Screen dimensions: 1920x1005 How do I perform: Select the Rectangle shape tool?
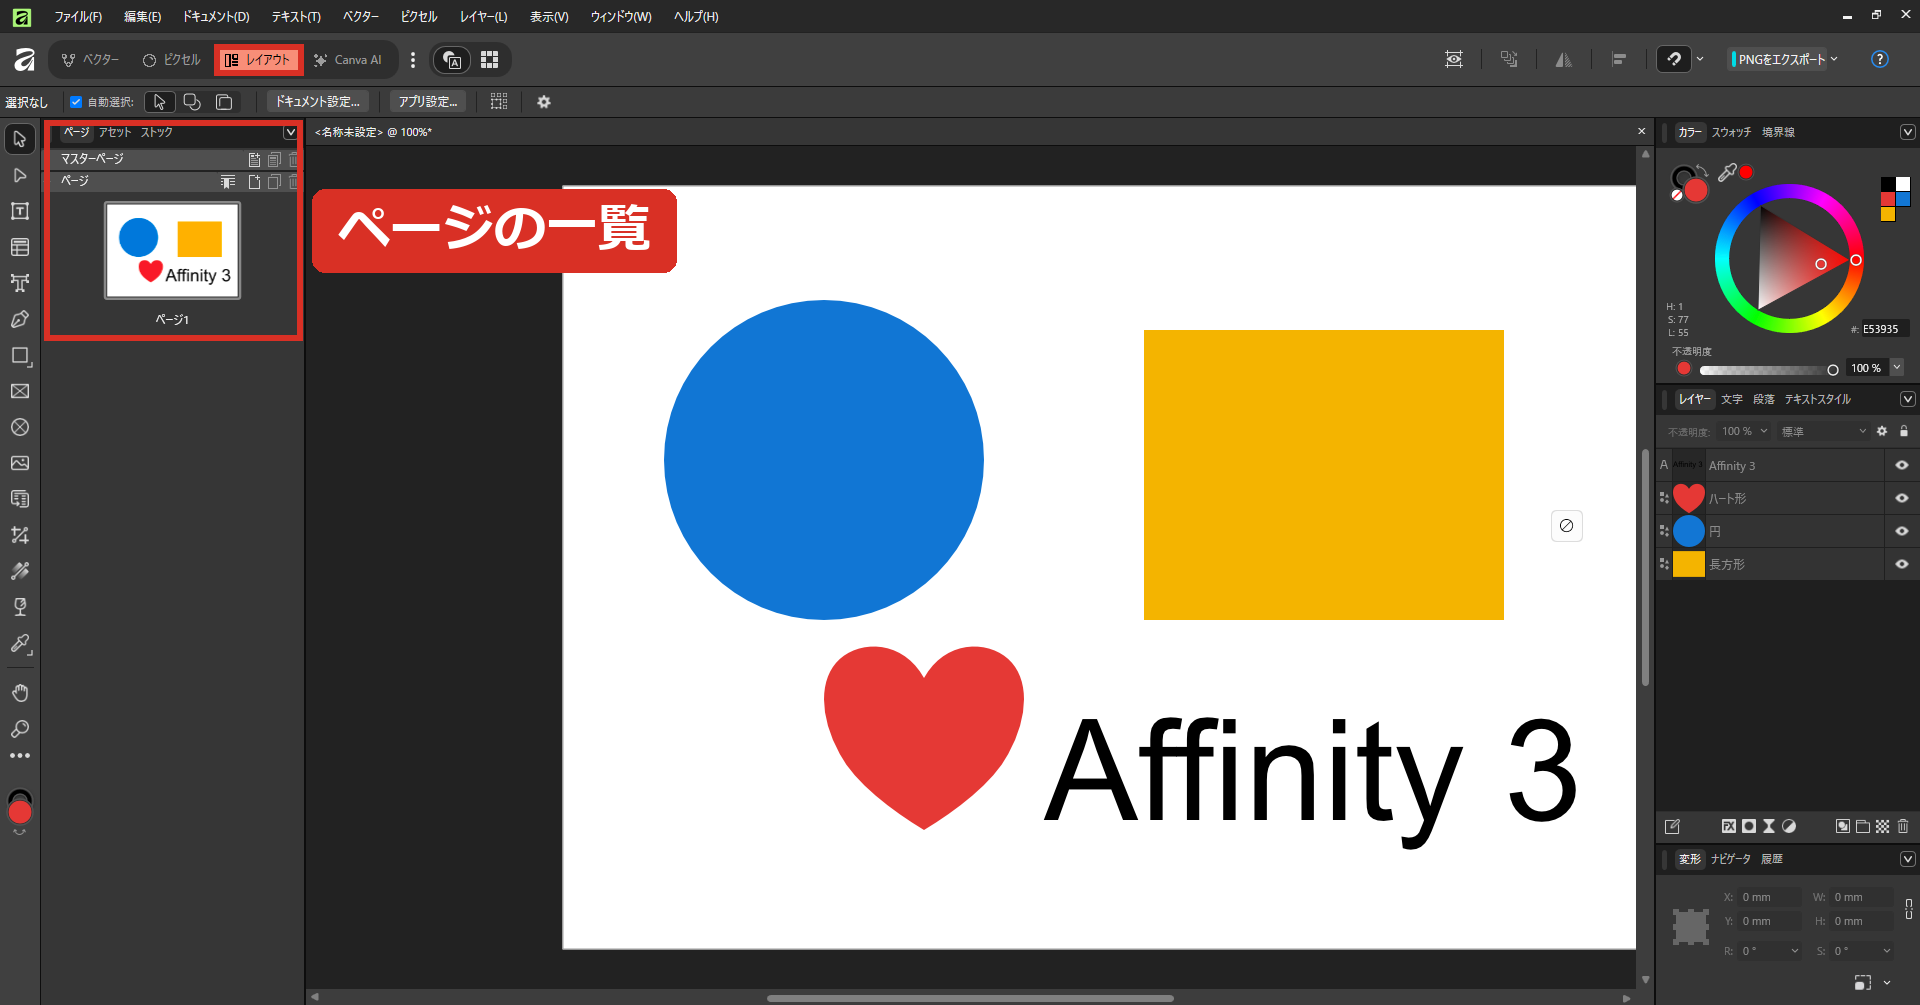pyautogui.click(x=20, y=355)
